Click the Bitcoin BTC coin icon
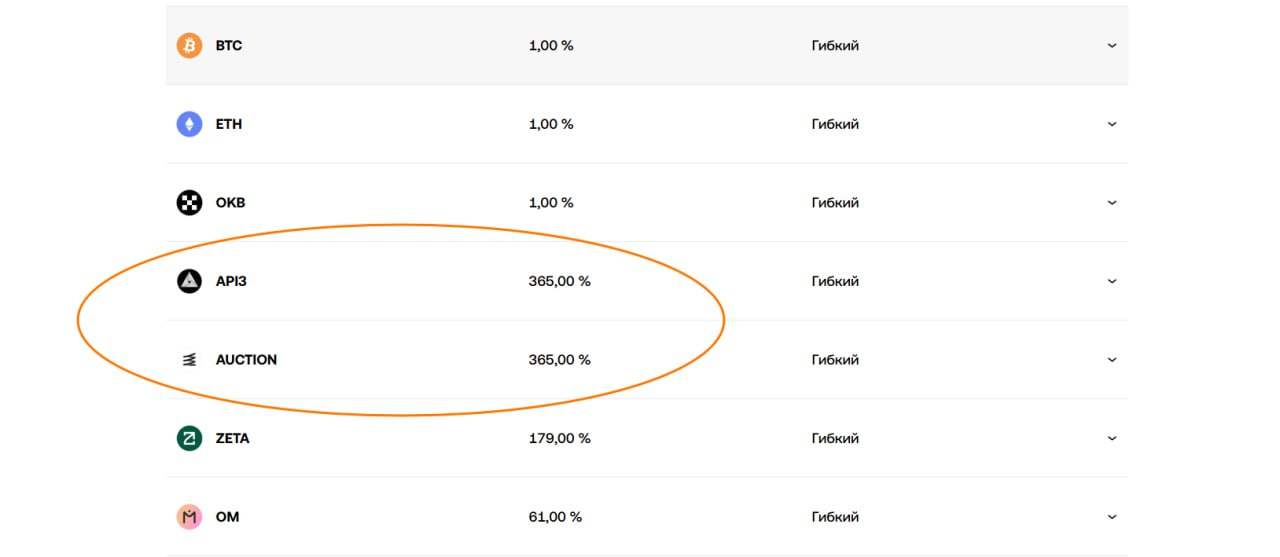1280x557 pixels. coord(189,46)
